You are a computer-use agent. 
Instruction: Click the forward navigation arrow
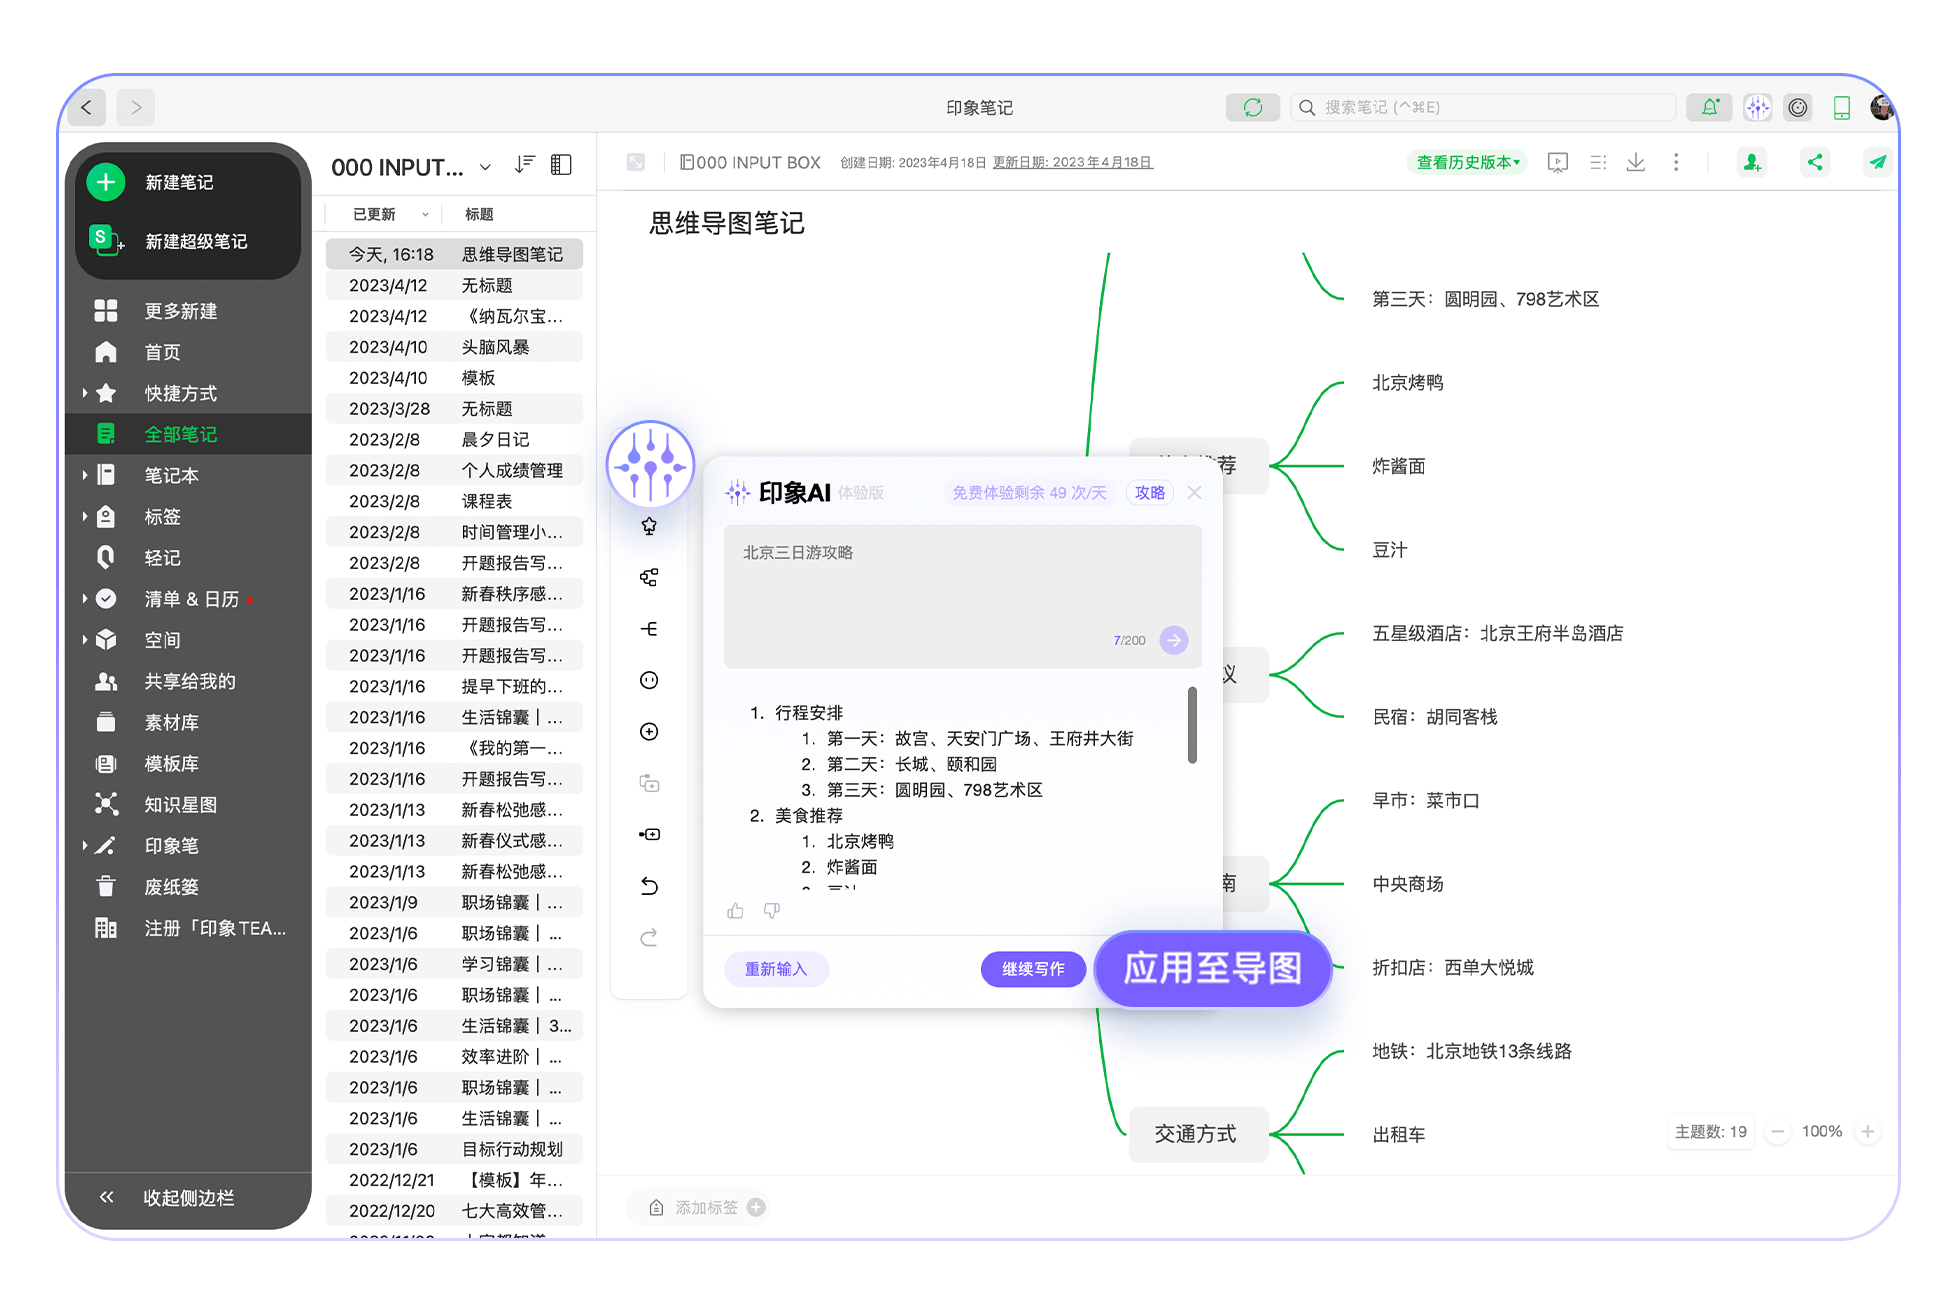point(136,107)
